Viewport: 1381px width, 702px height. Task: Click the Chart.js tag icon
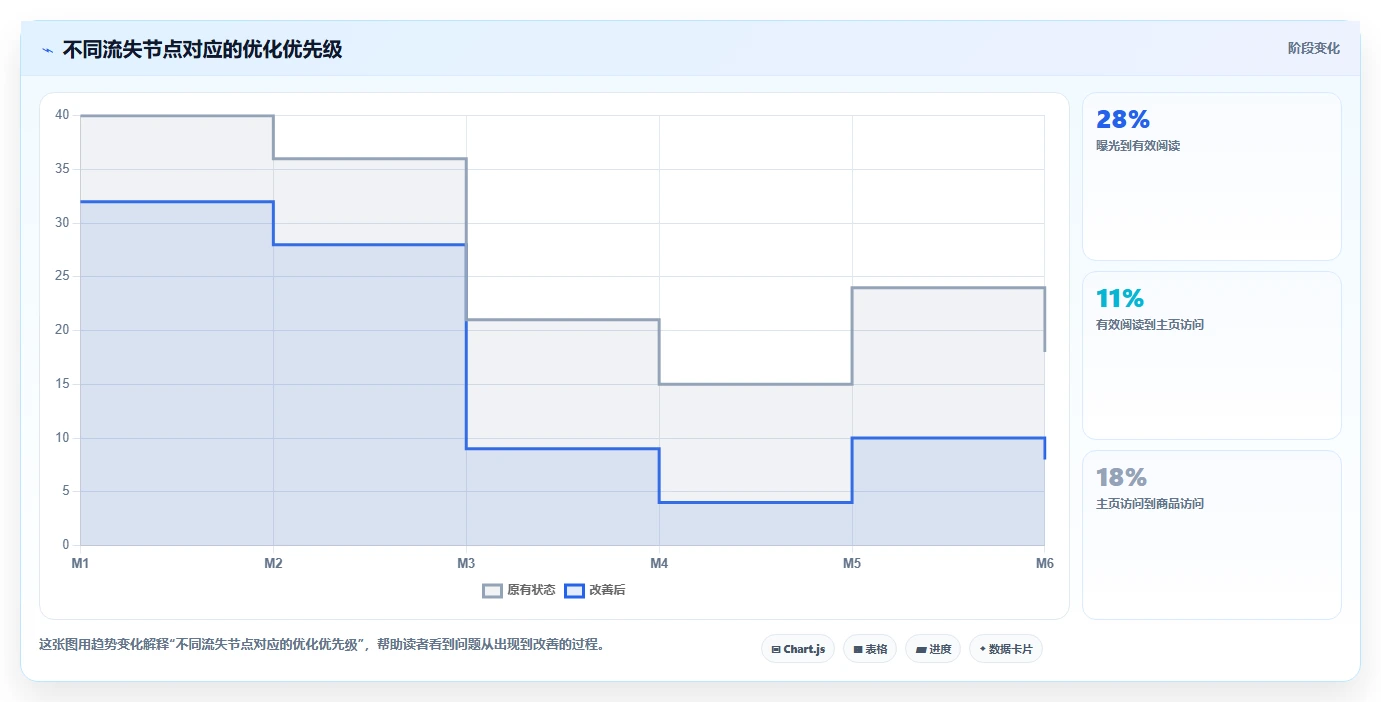point(776,650)
